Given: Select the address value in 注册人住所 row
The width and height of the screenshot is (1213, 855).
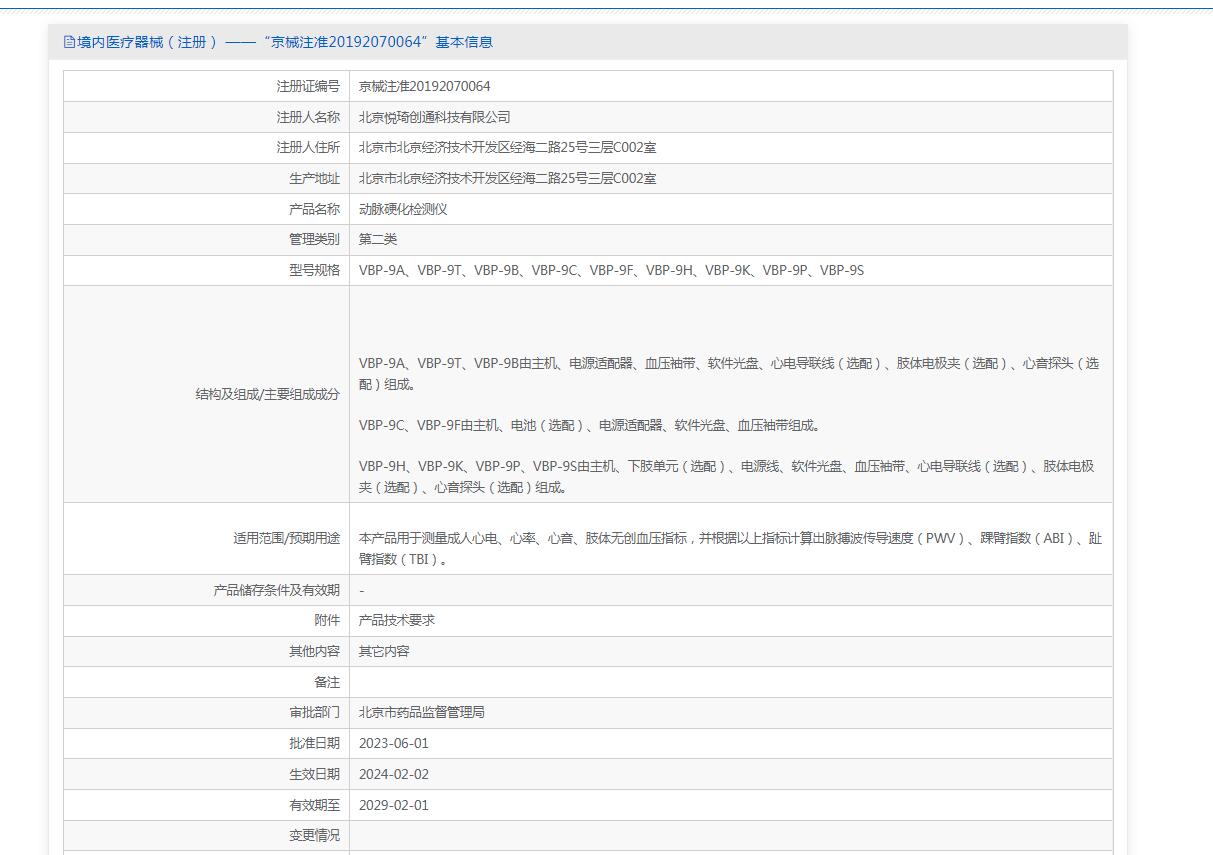Looking at the screenshot, I should (508, 148).
